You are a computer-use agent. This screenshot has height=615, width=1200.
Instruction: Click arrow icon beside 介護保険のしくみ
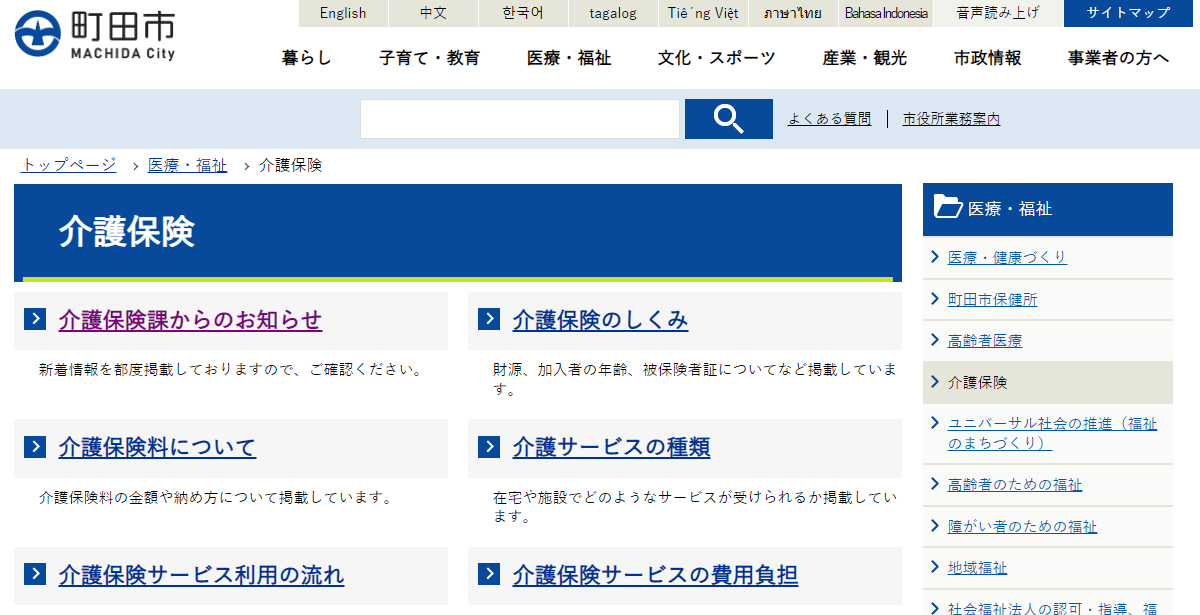[x=489, y=319]
